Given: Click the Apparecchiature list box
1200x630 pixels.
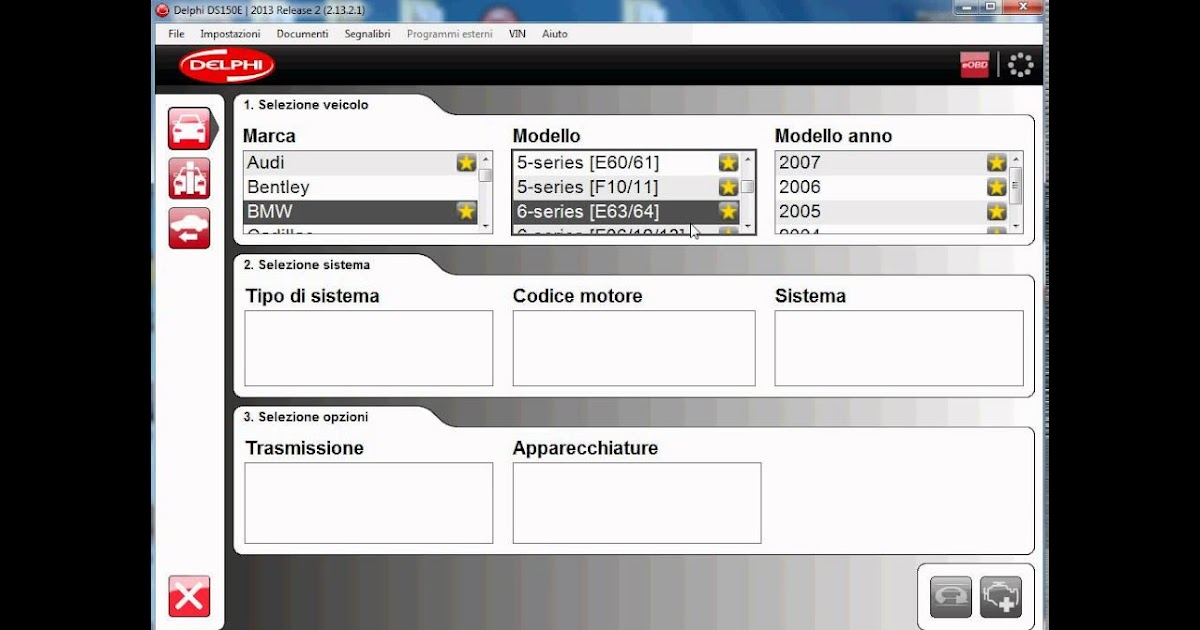Looking at the screenshot, I should coord(637,503).
